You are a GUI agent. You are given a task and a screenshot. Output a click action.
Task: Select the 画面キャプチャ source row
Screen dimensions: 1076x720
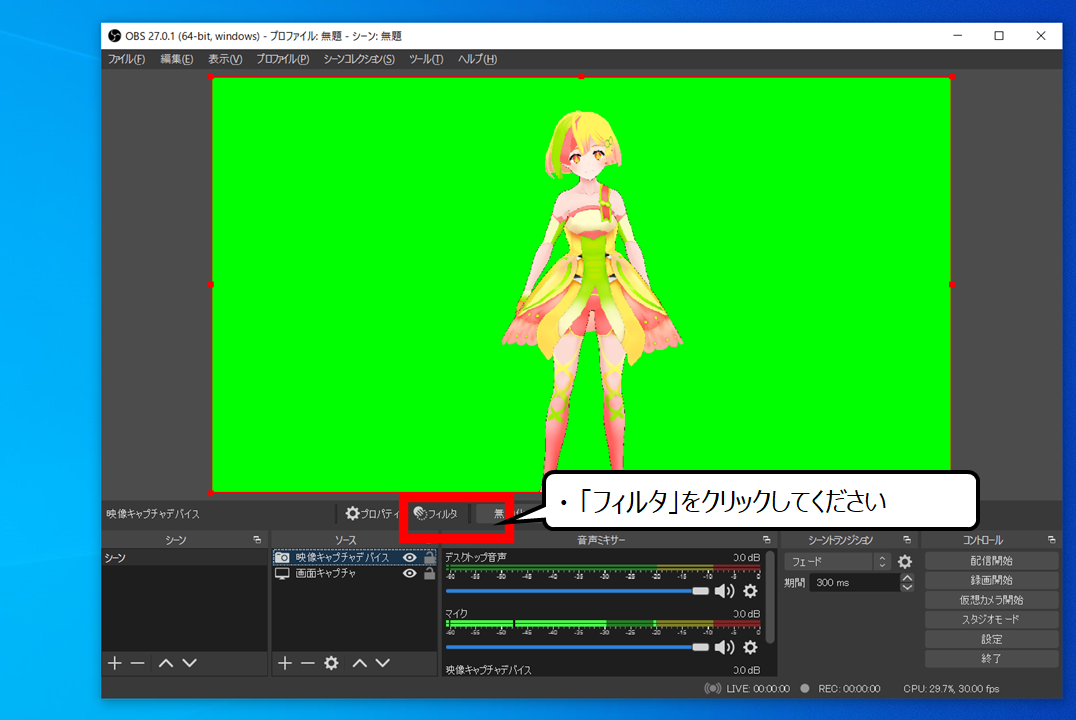click(354, 573)
